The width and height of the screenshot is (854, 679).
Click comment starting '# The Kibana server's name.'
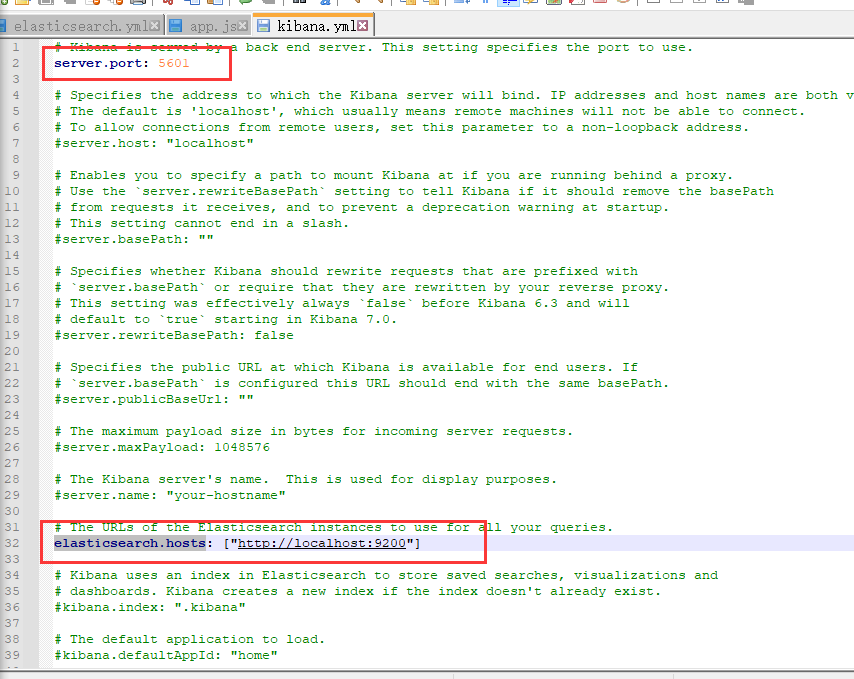[306, 479]
